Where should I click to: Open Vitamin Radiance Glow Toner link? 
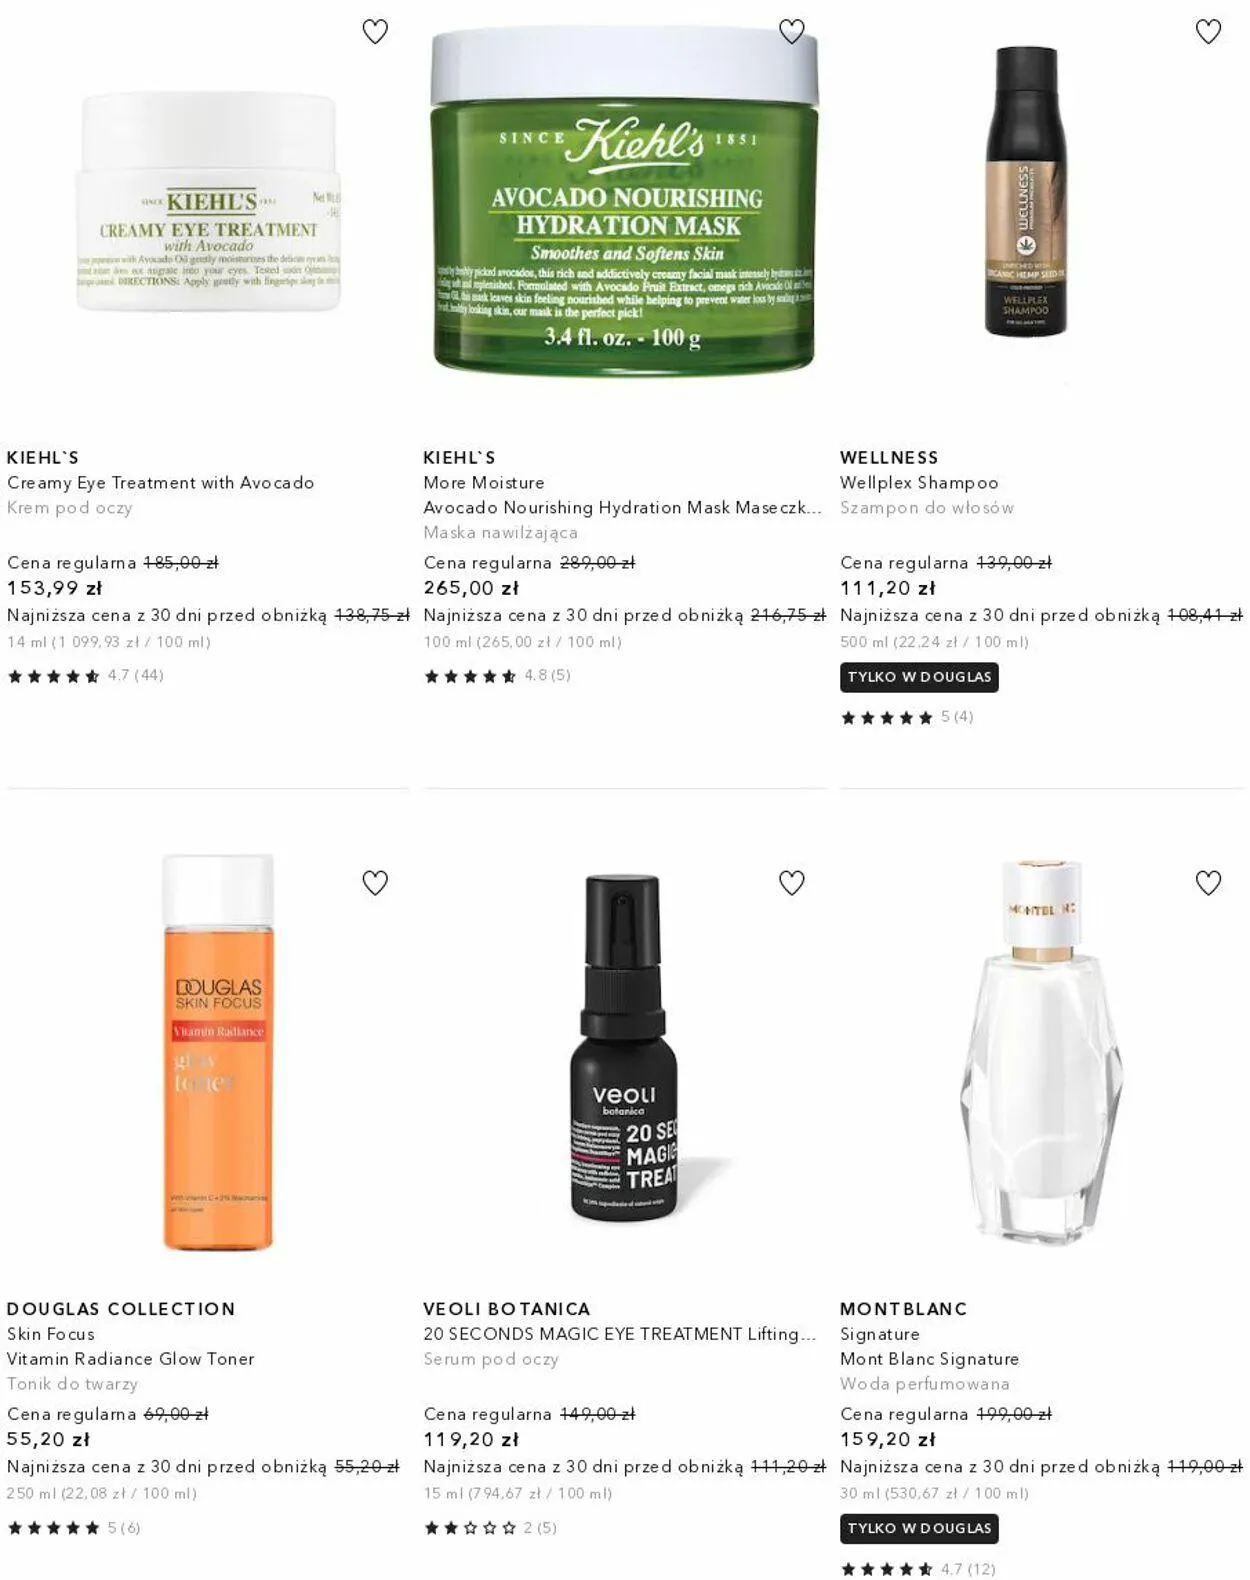[130, 1358]
